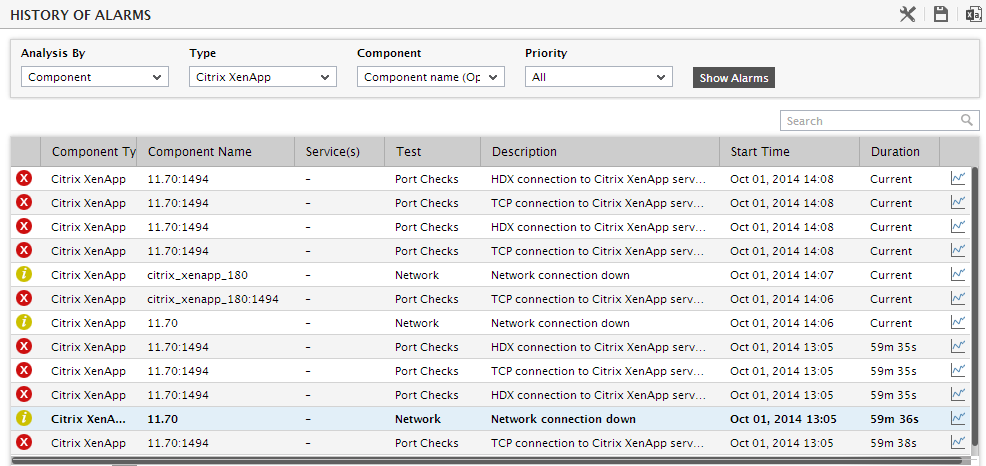Open graph icon for citrix_xenapp_180:1494 row
The height and width of the screenshot is (466, 986).
(x=958, y=299)
